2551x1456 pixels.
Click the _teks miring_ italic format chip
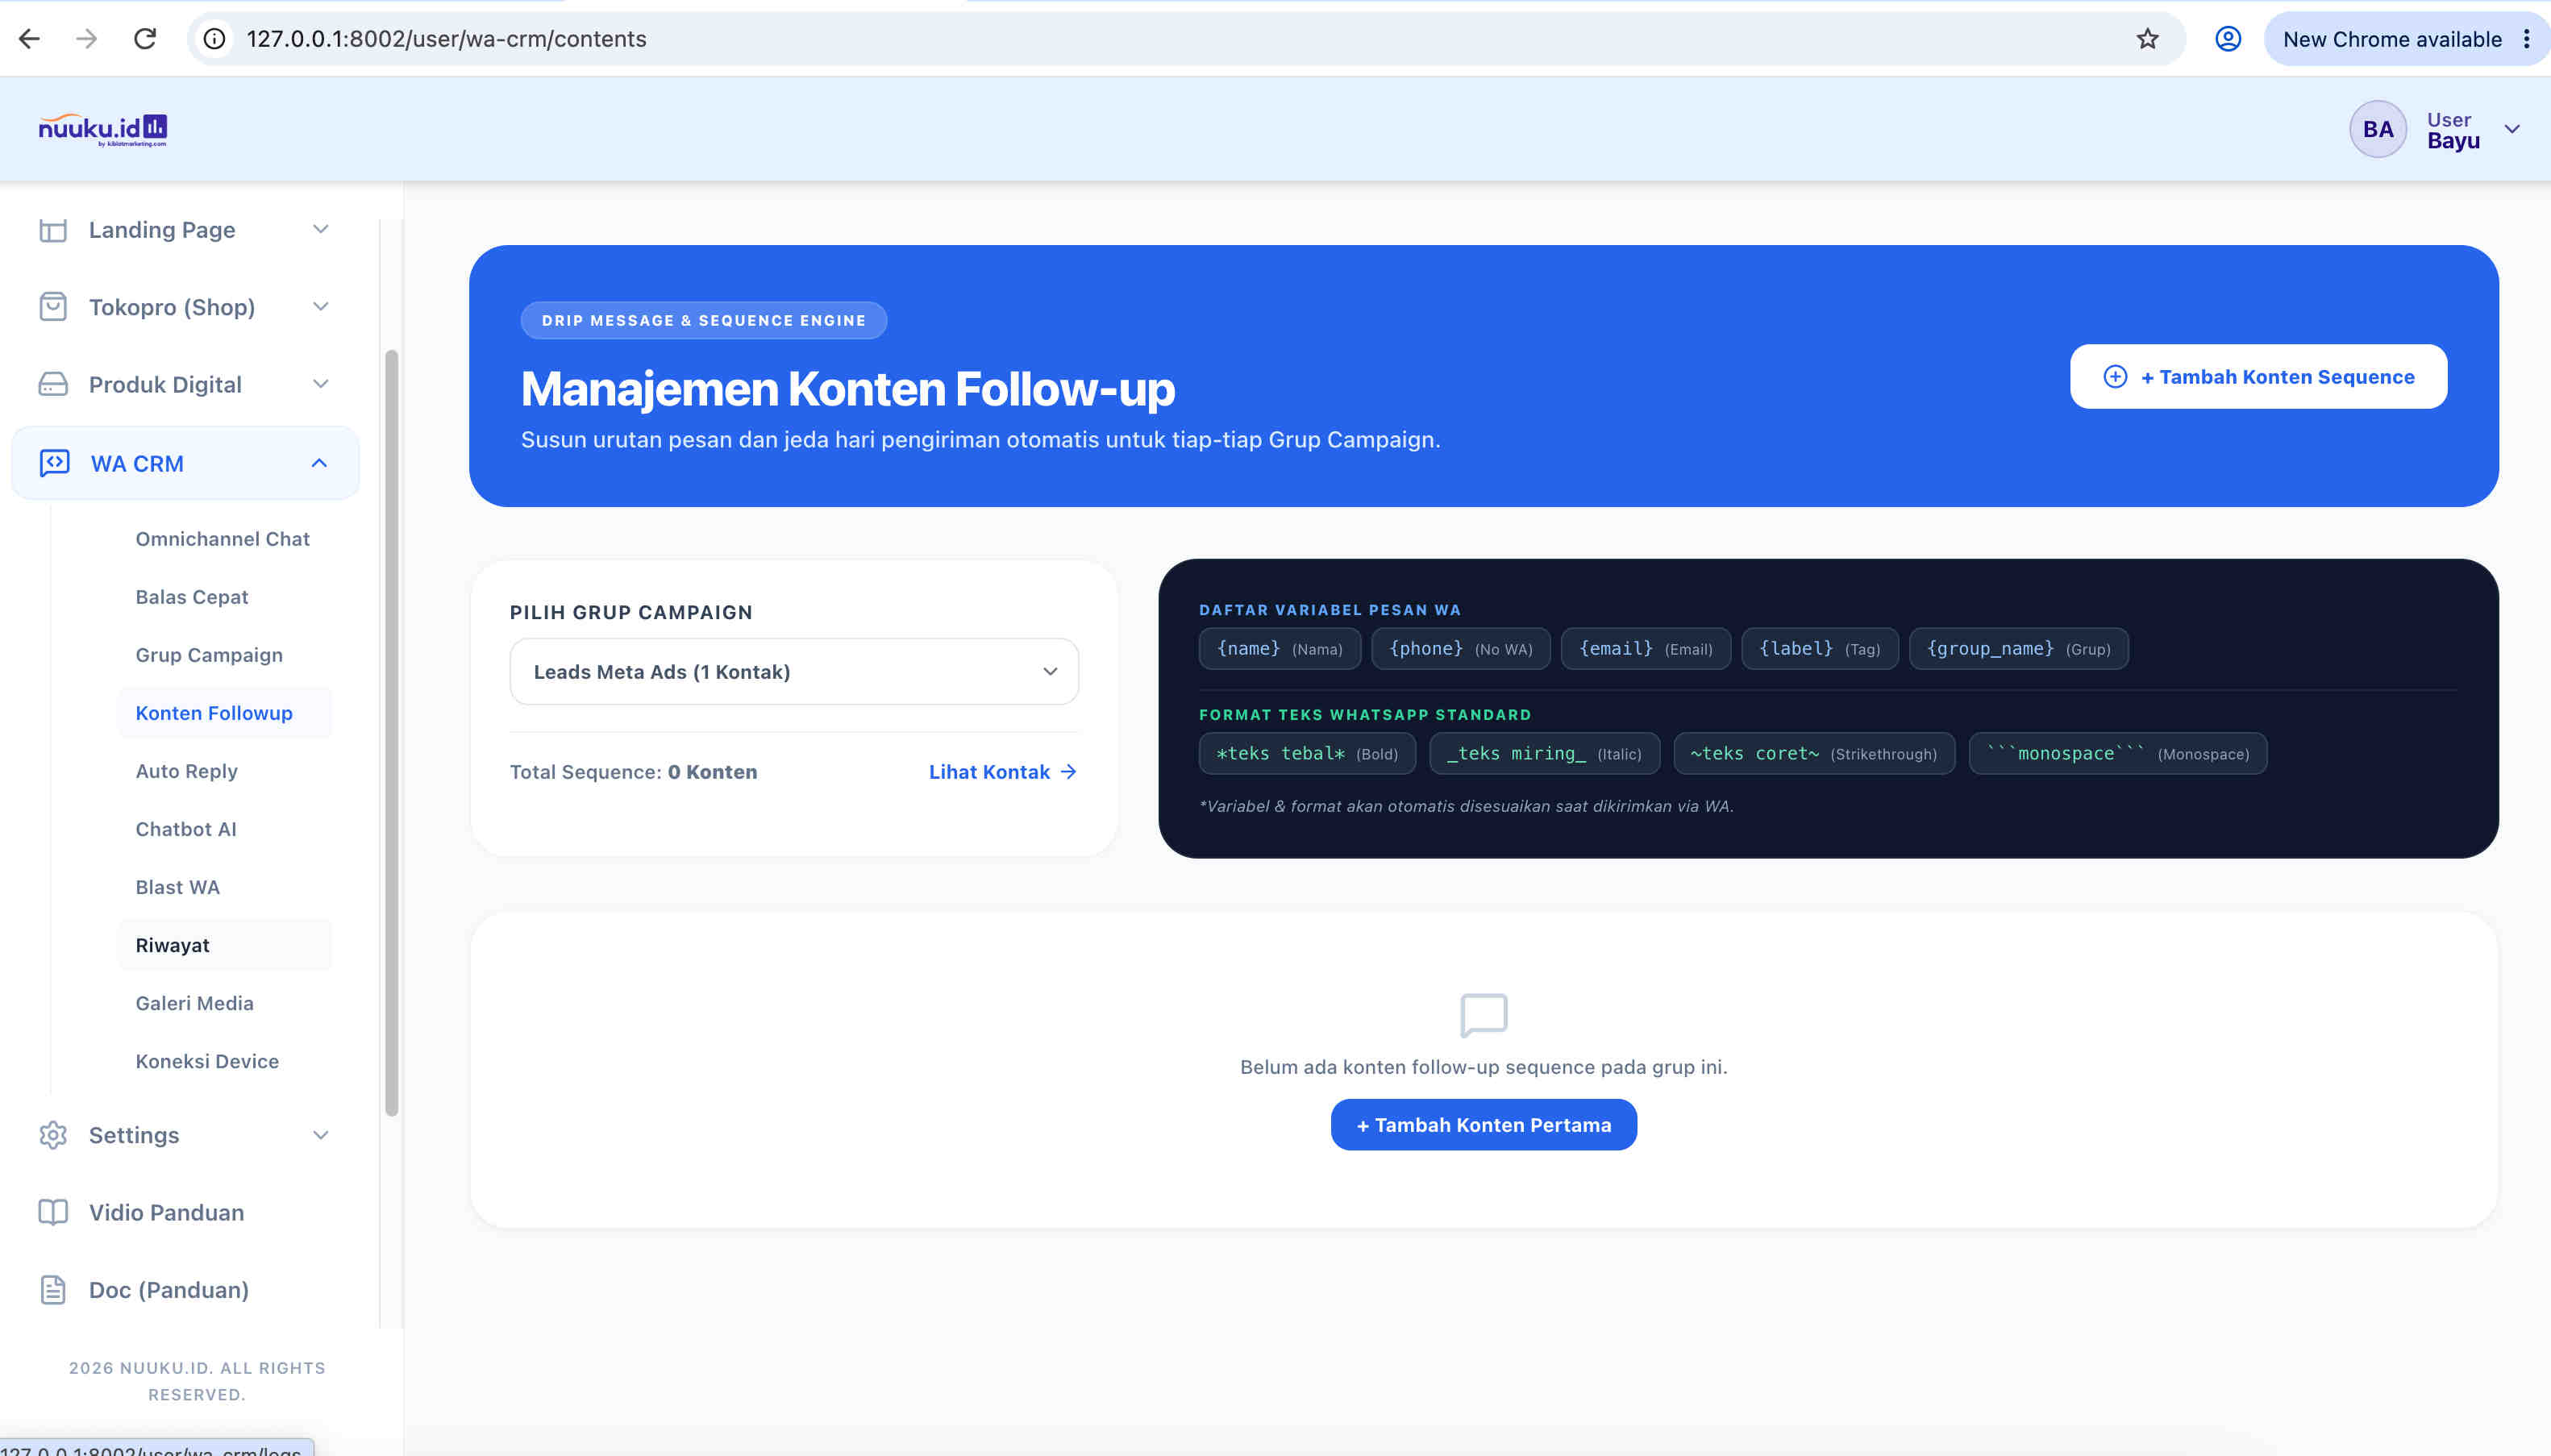(x=1544, y=754)
